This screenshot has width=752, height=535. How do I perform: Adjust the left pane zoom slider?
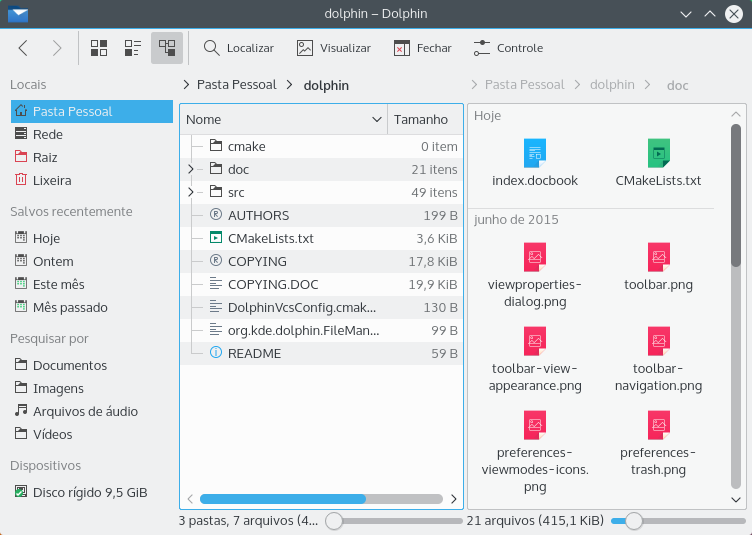point(335,521)
